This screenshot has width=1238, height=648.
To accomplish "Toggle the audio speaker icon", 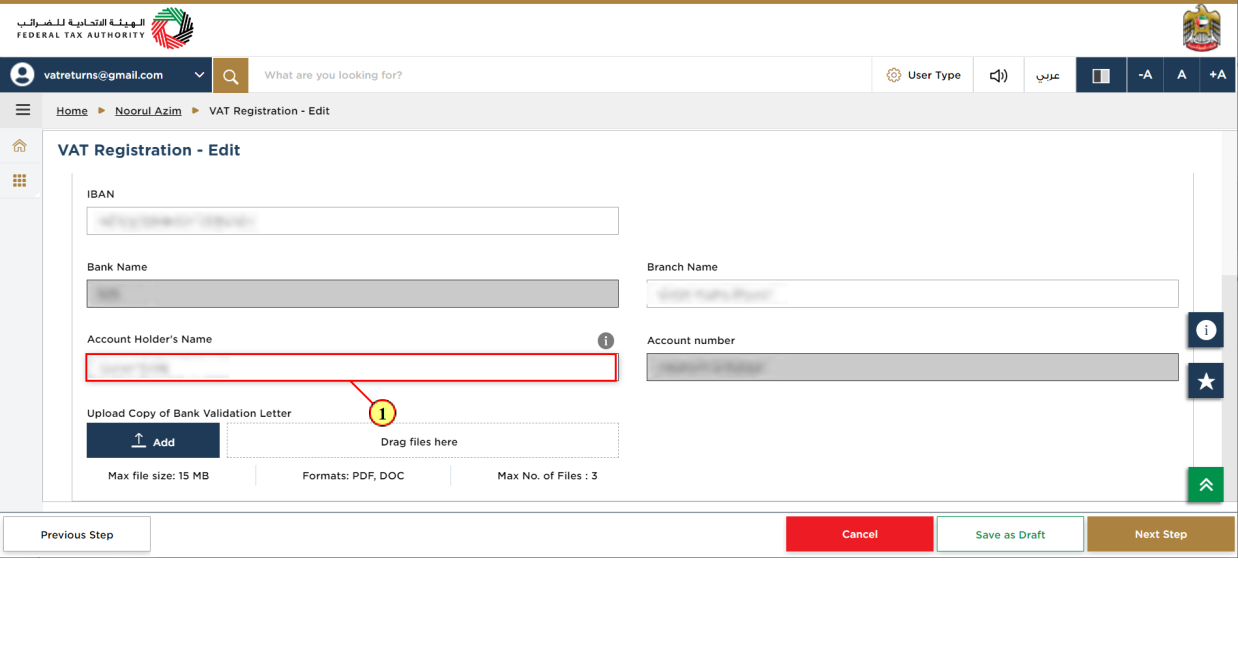I will pos(998,75).
